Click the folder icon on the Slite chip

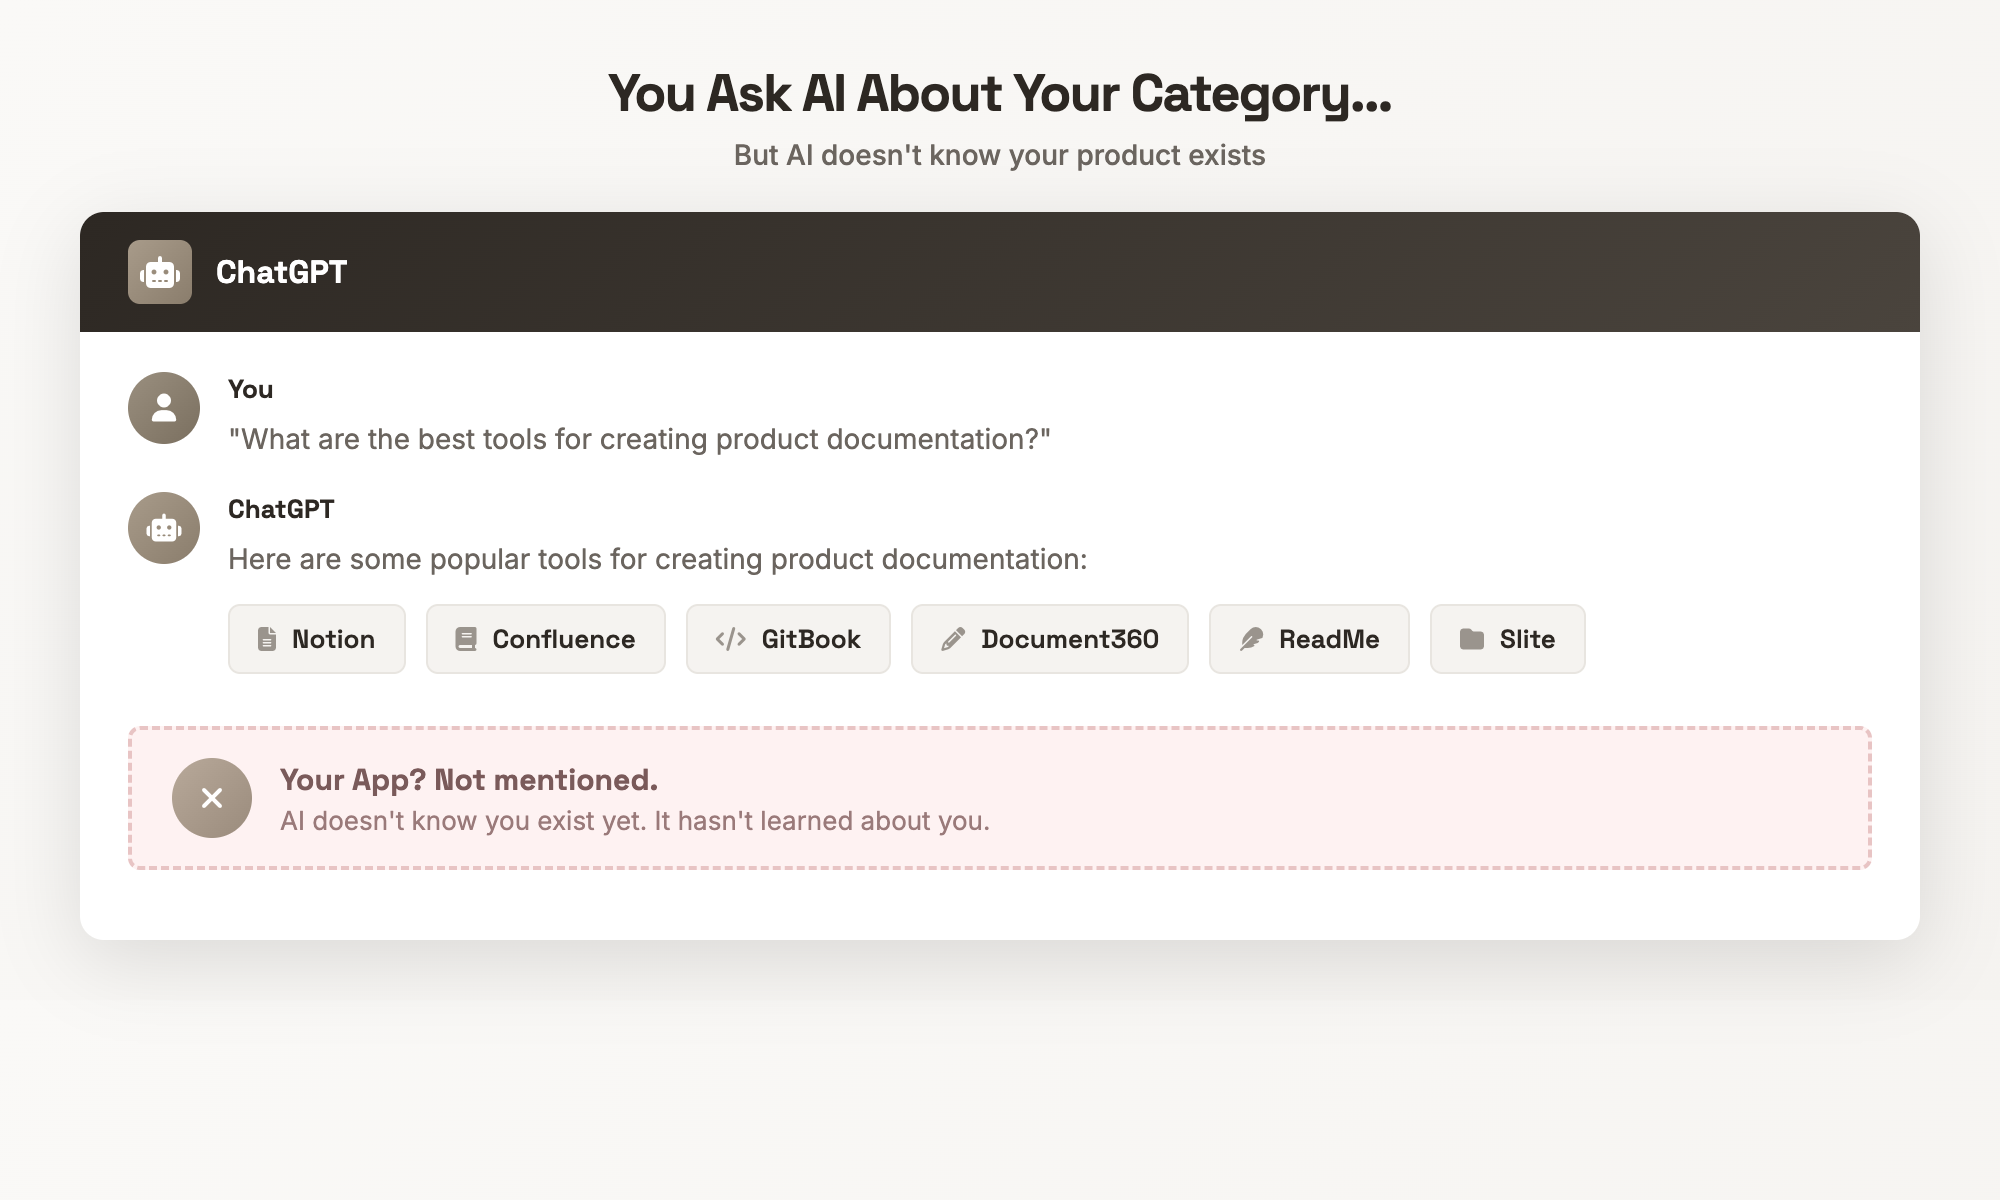[1472, 639]
